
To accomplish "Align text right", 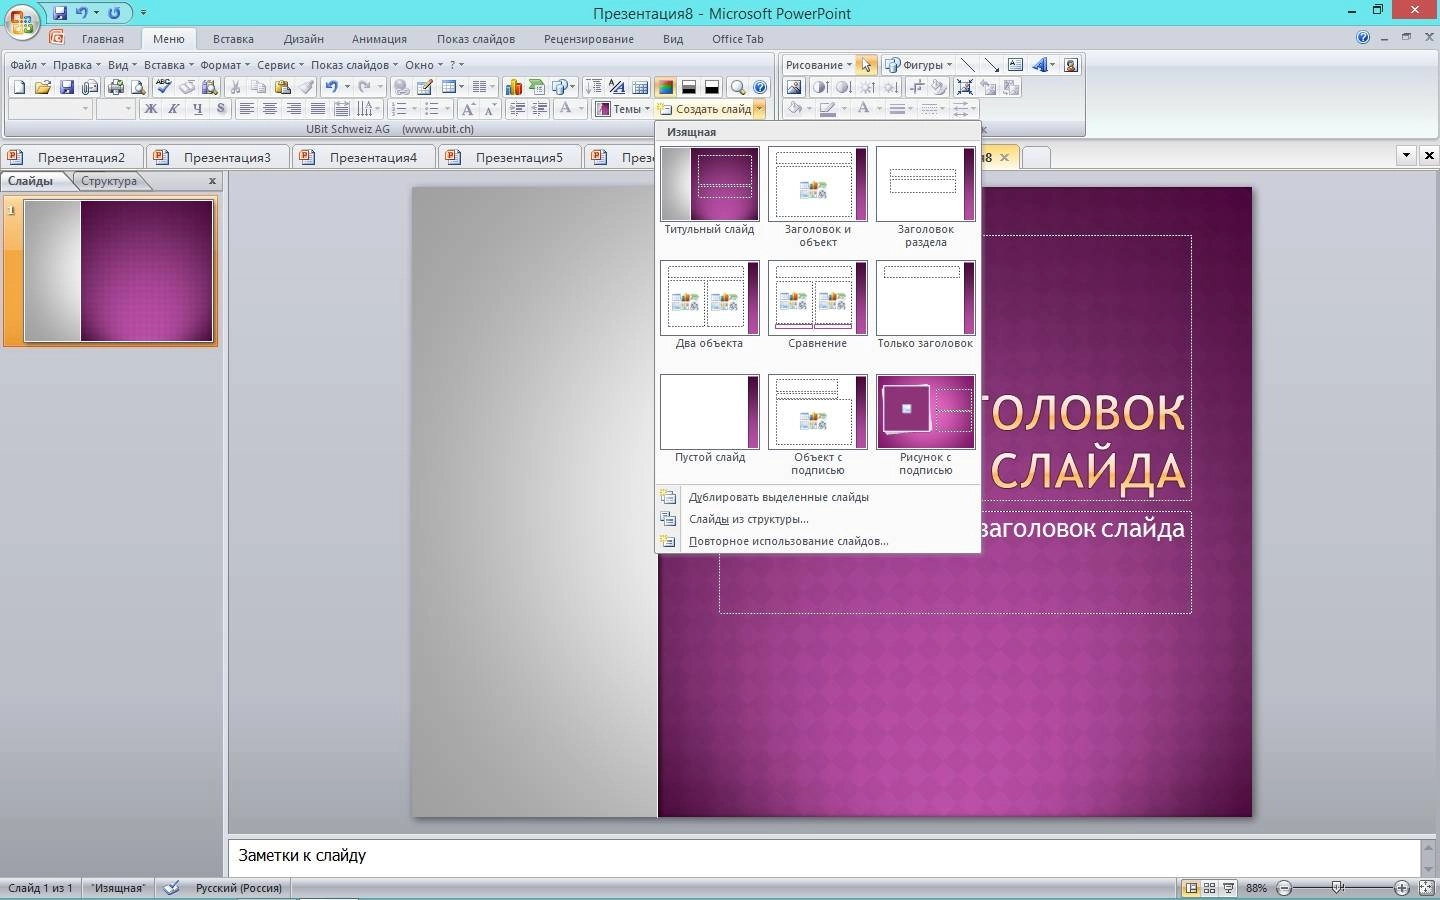I will [293, 109].
